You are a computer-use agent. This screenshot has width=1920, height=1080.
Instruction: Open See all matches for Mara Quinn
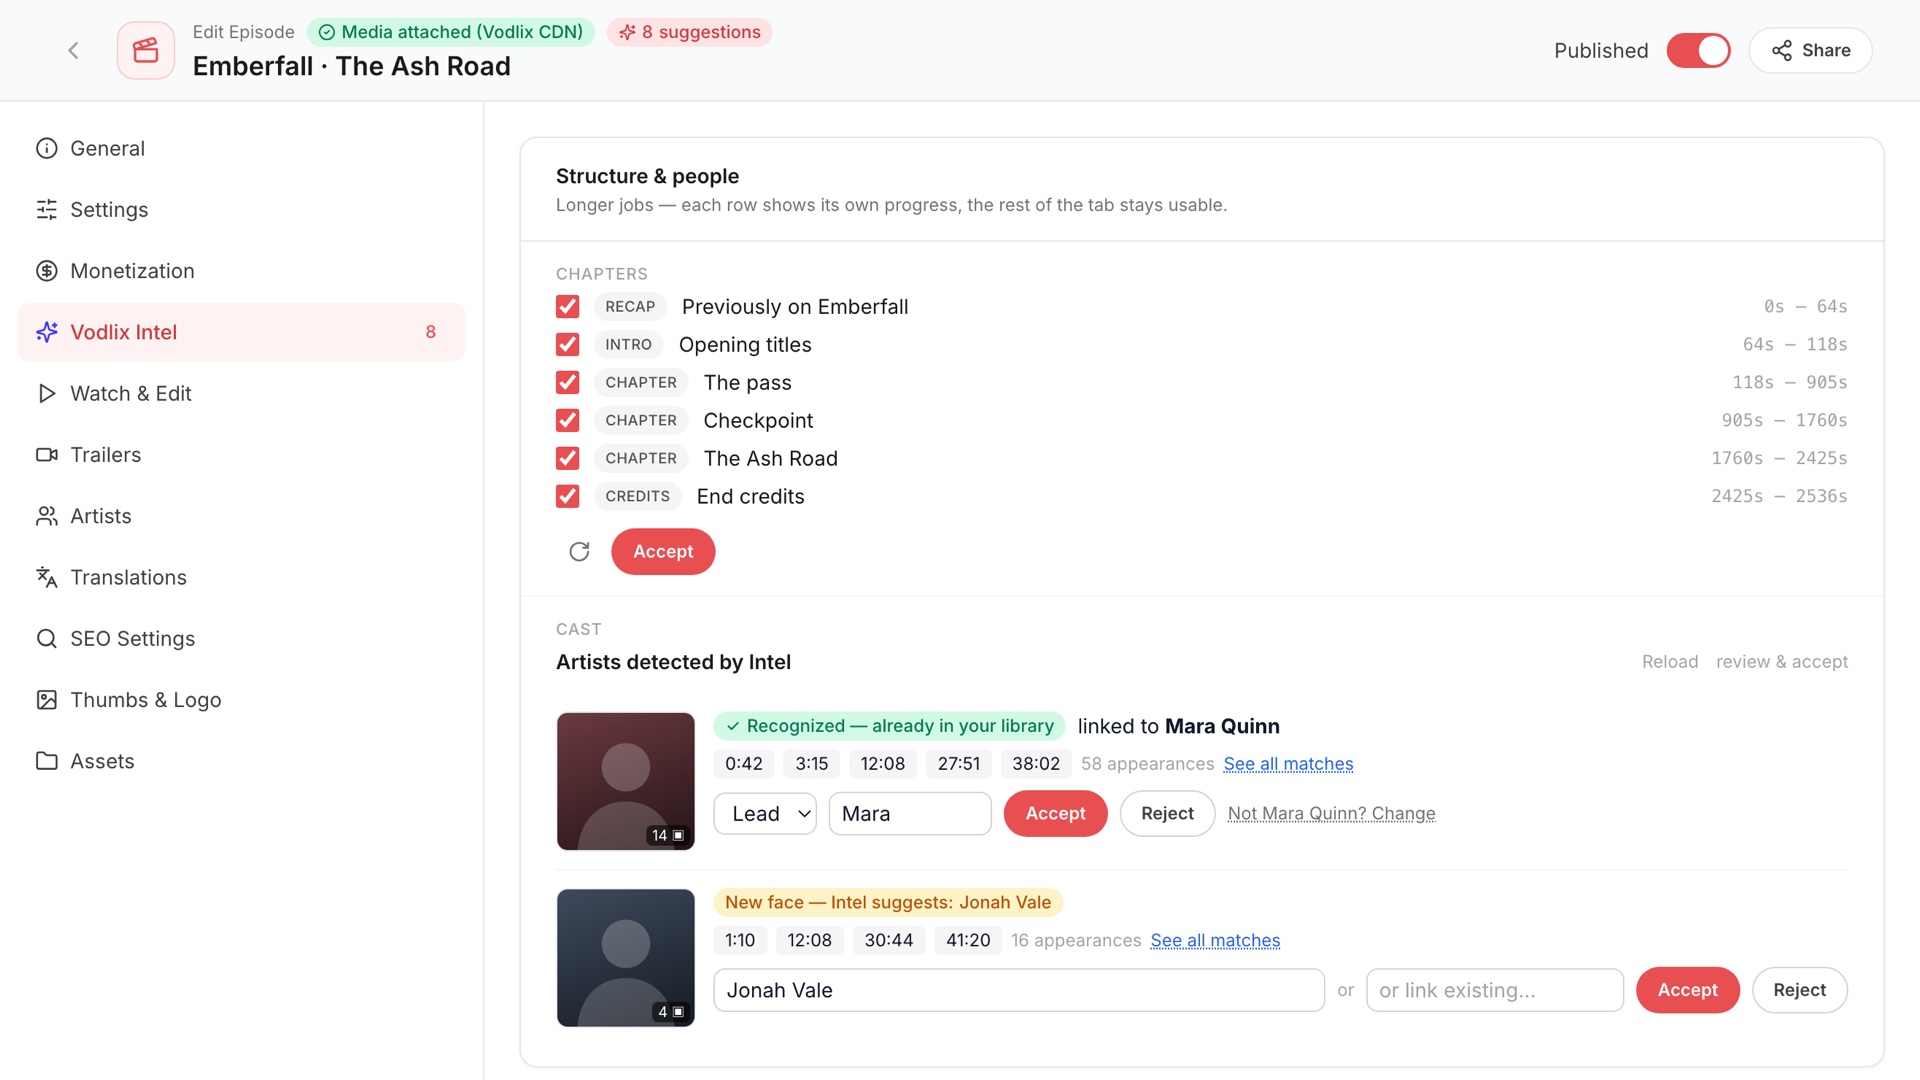(x=1288, y=764)
